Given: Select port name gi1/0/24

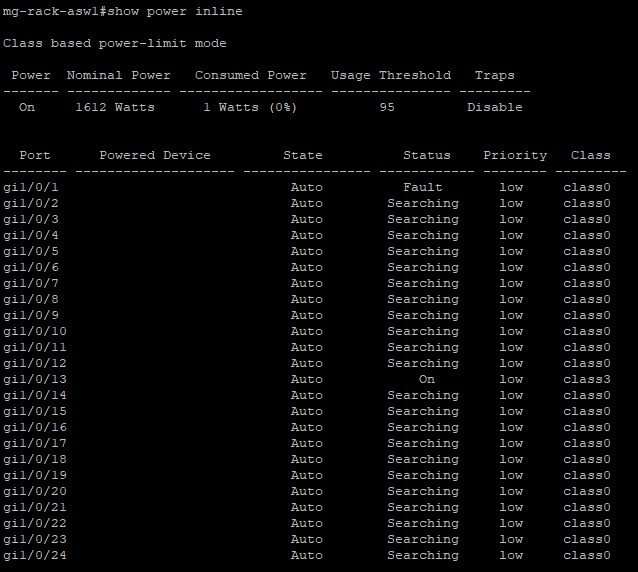Looking at the screenshot, I should (35, 555).
